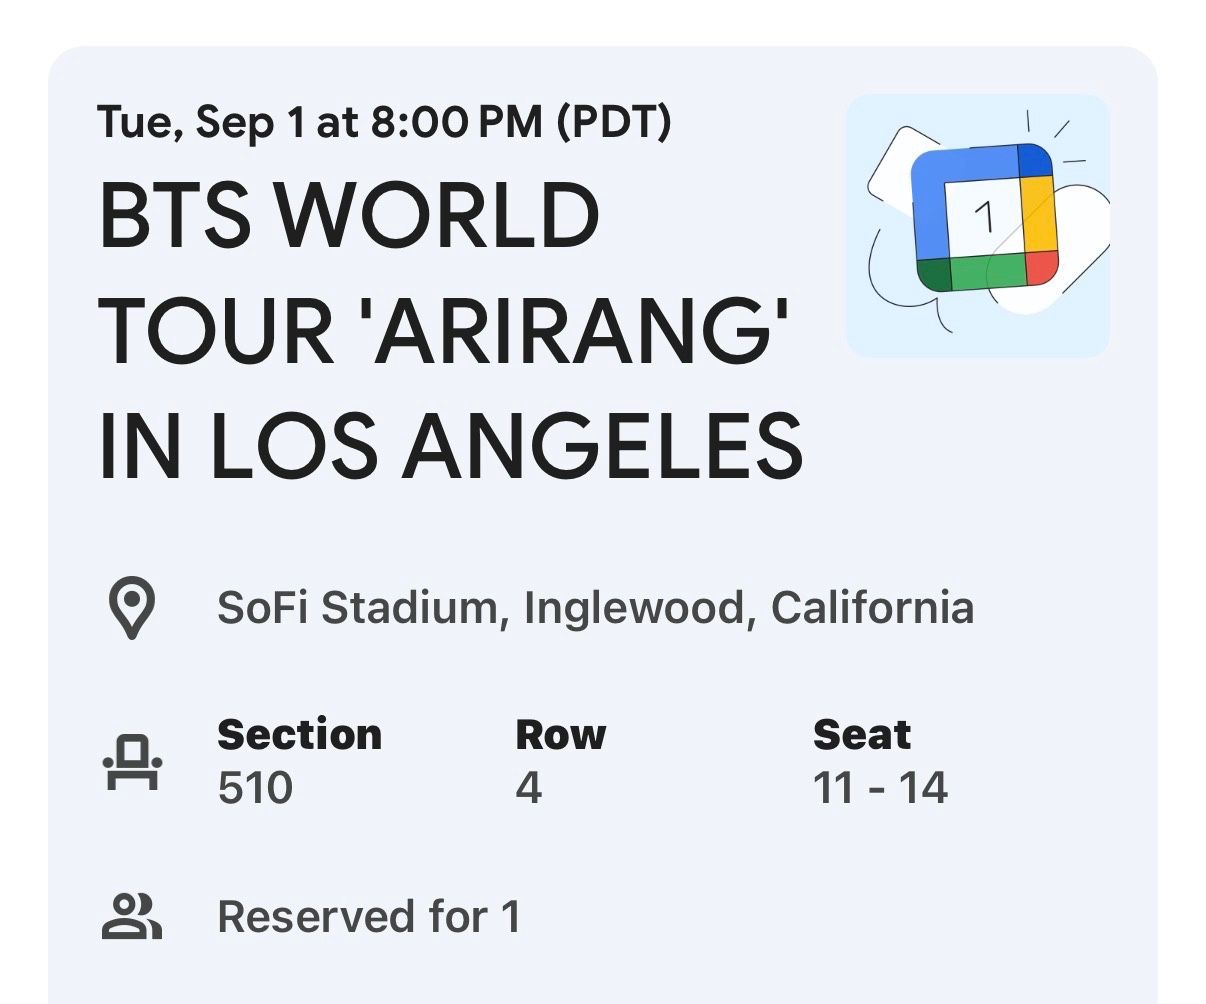Tap the people group icon
The width and height of the screenshot is (1206, 1004).
coord(132,917)
